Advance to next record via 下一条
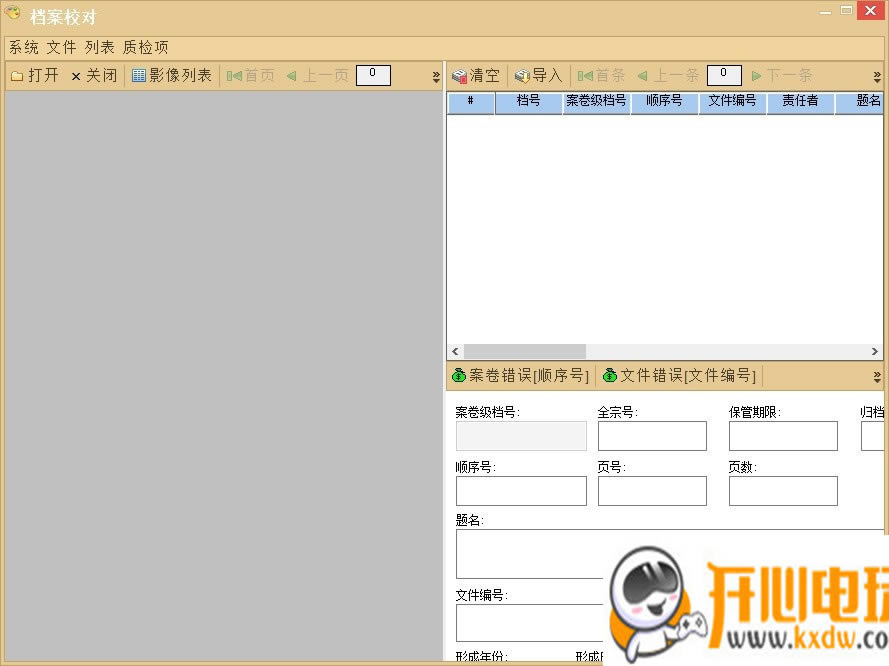Screen dimensions: 889x666 click(790, 75)
